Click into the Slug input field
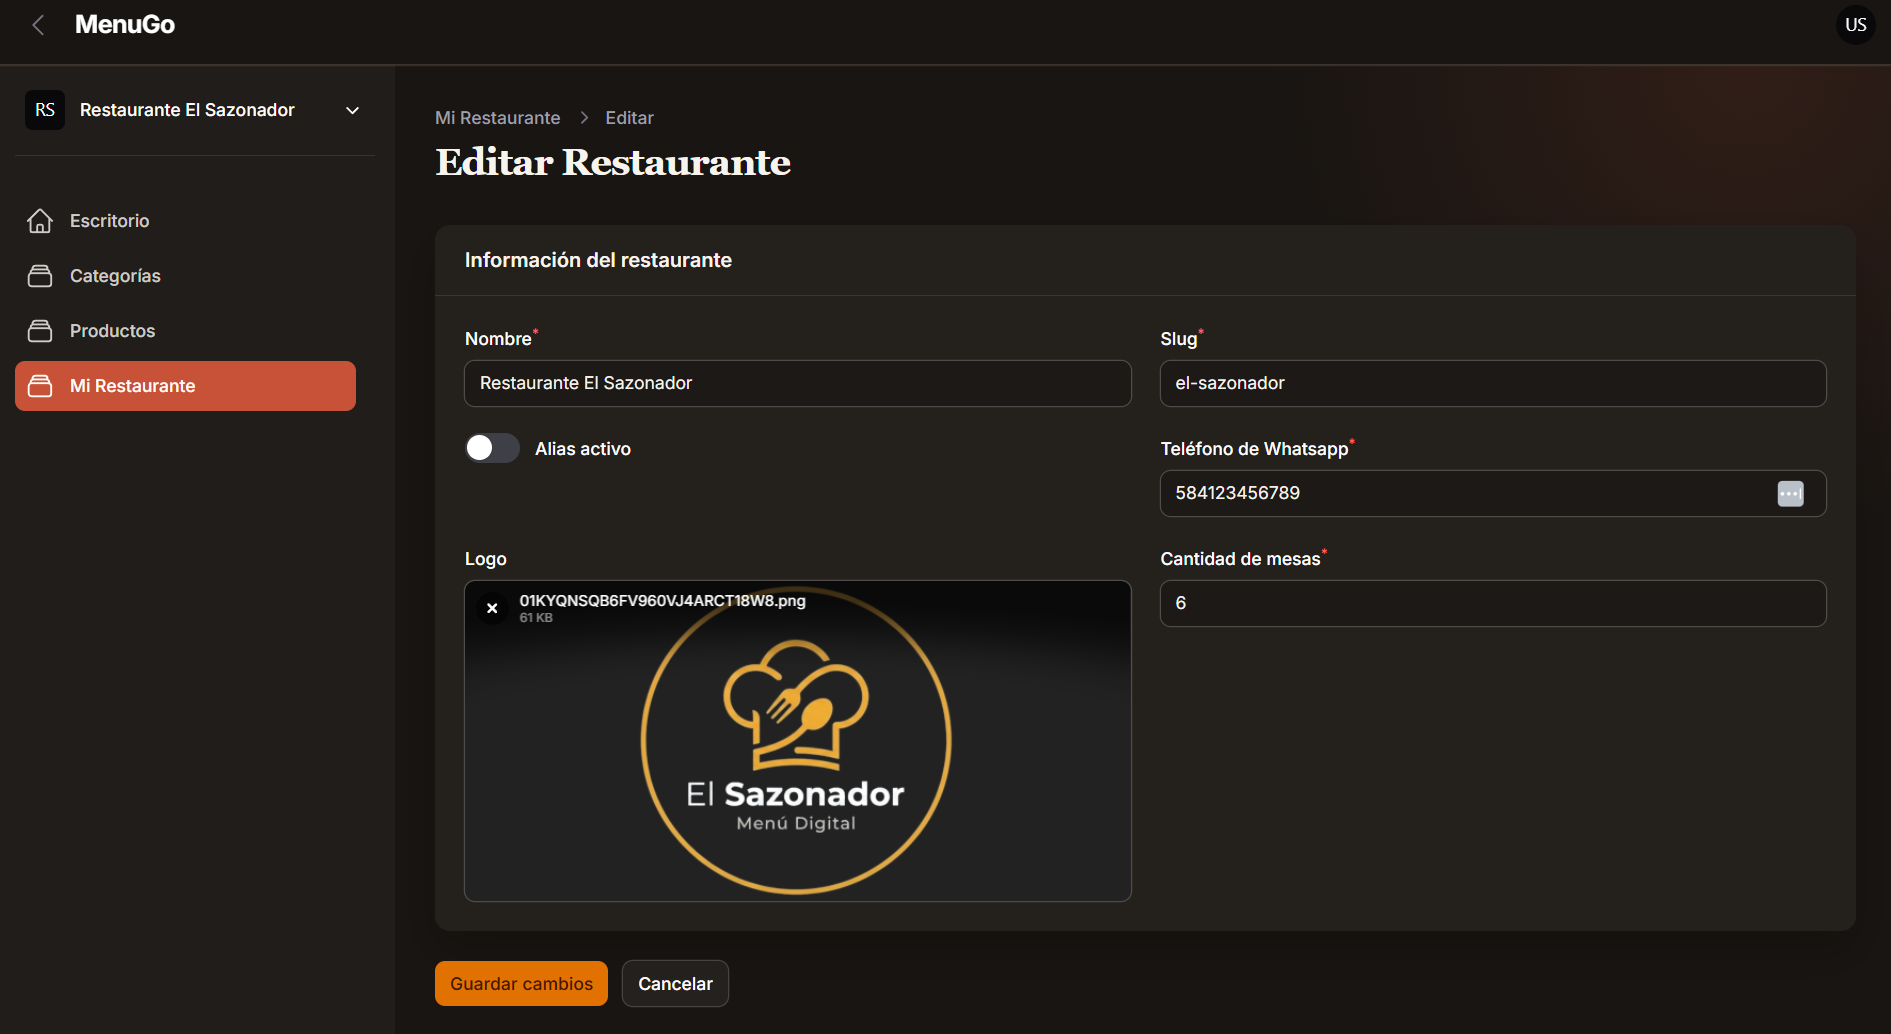This screenshot has width=1891, height=1034. click(x=1492, y=383)
